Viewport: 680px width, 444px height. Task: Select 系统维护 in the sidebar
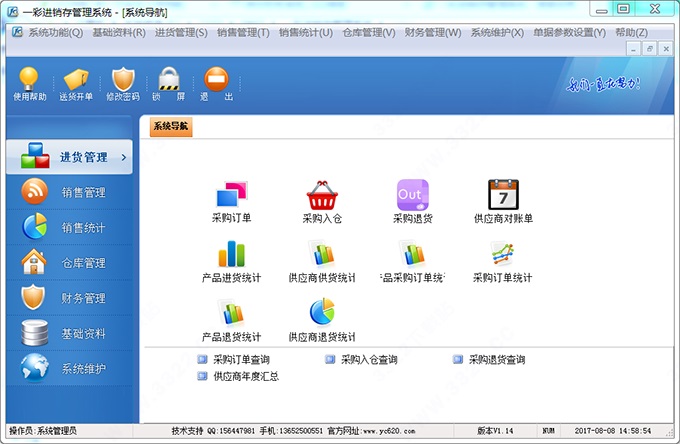(x=69, y=369)
